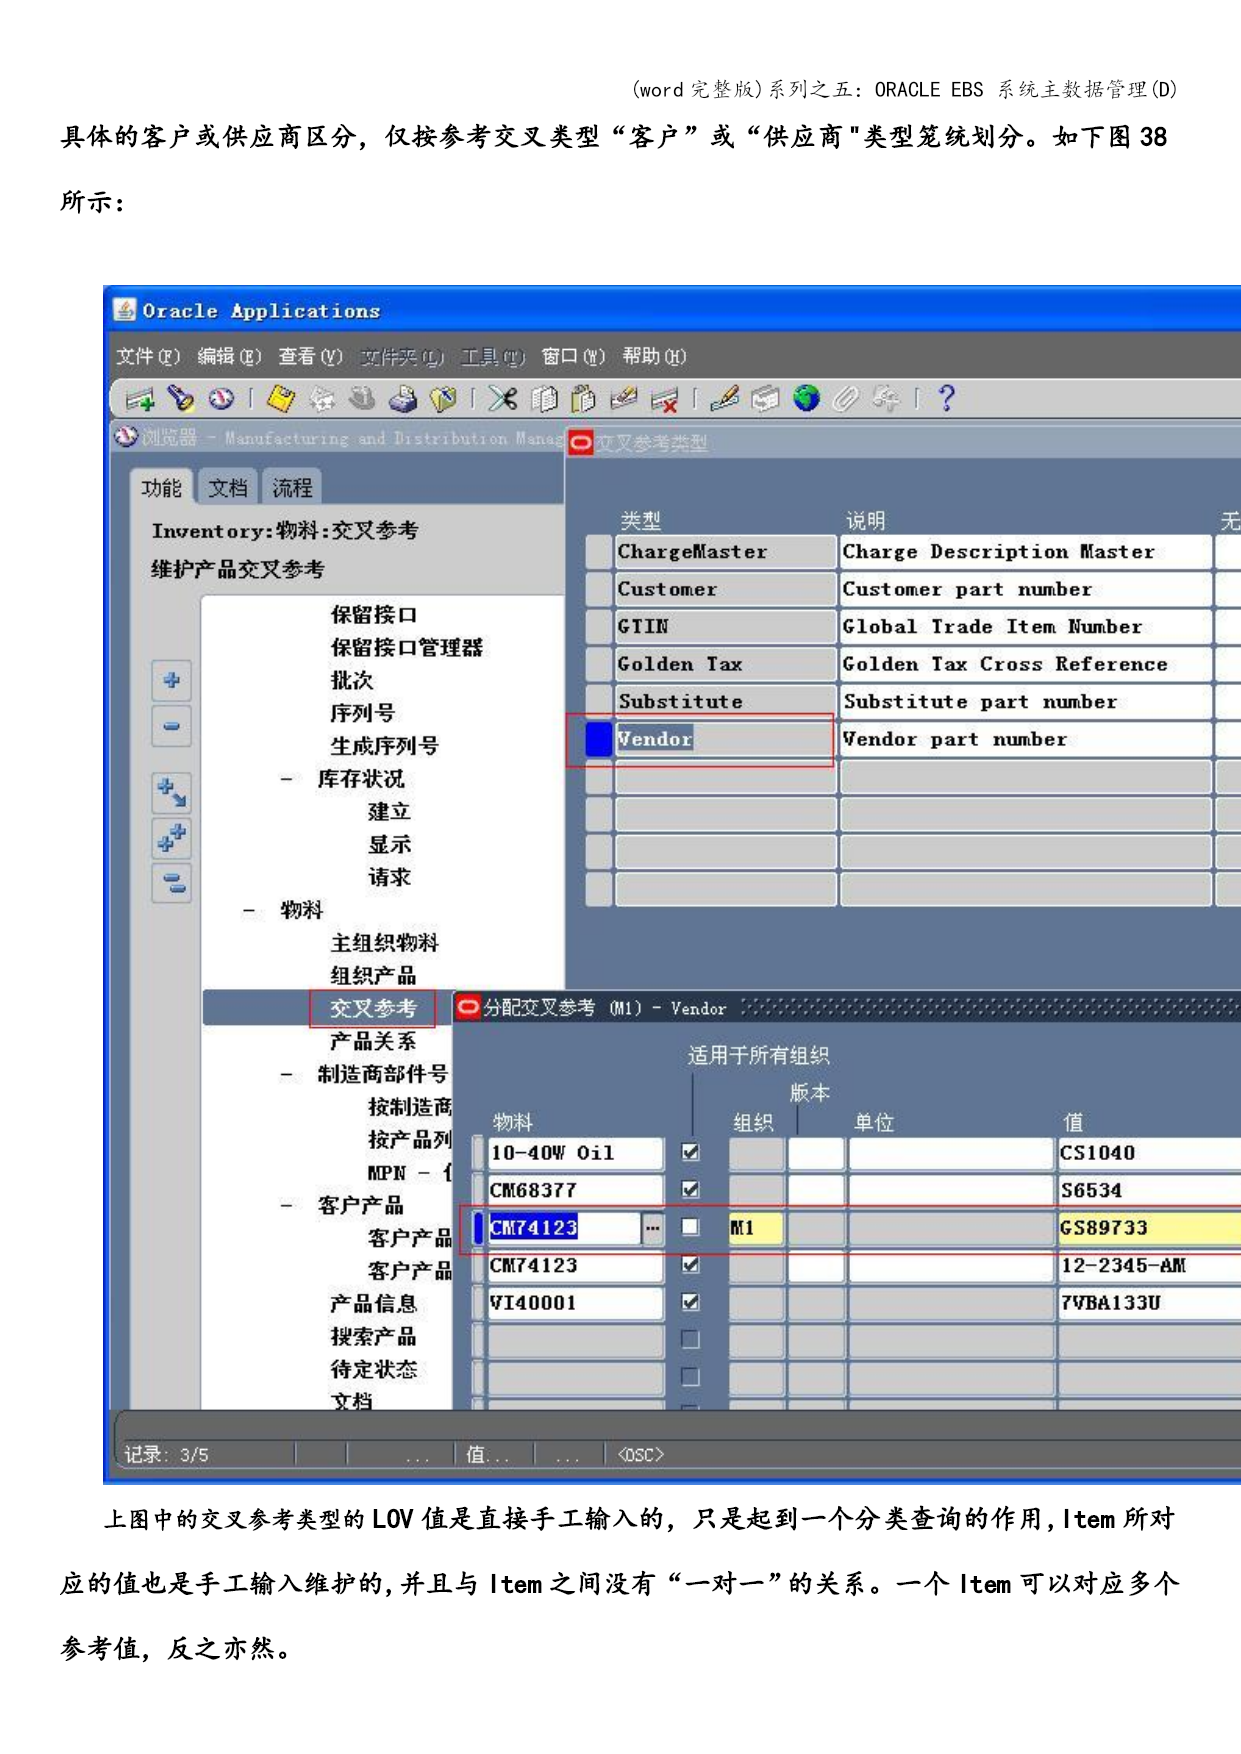The width and height of the screenshot is (1241, 1754).
Task: Toggle all-organizations checkbox for 10-40W Oil
Action: [690, 1152]
